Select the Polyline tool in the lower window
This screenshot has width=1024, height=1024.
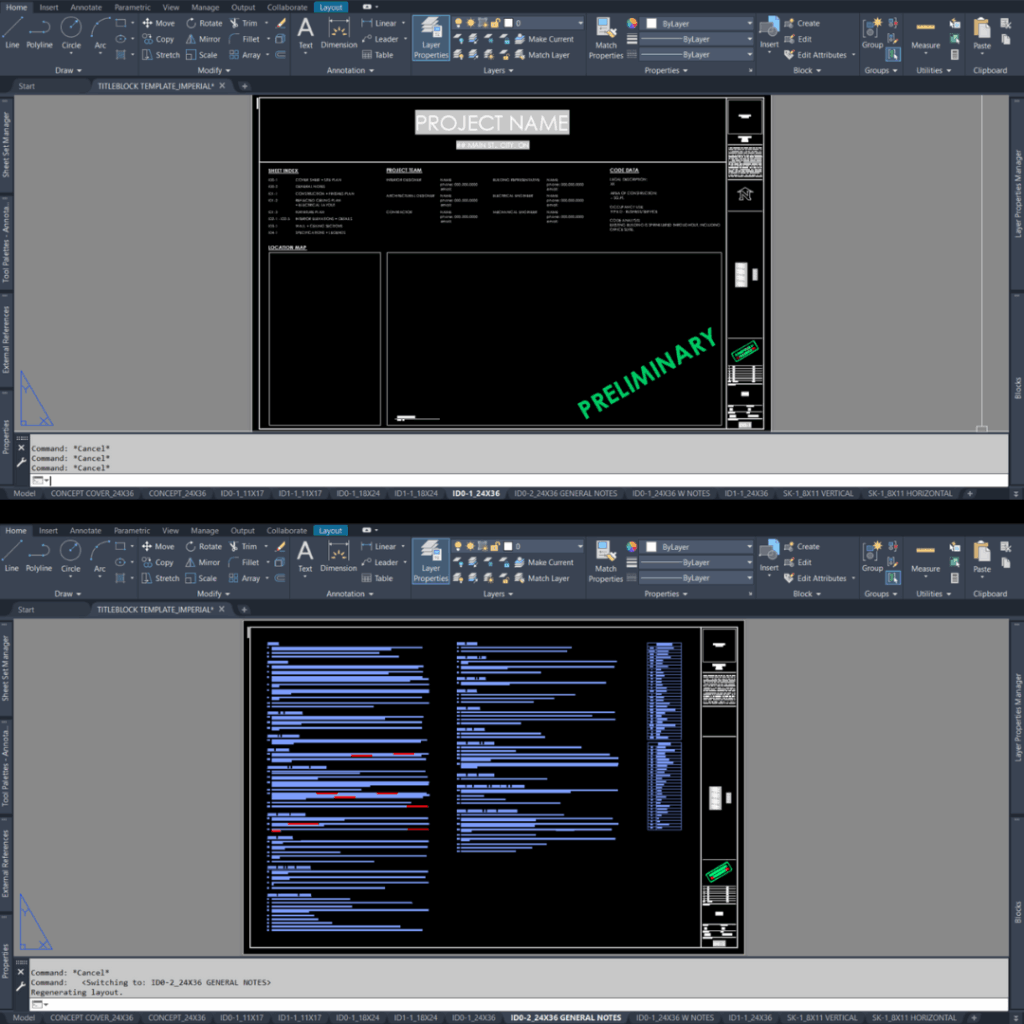(39, 555)
